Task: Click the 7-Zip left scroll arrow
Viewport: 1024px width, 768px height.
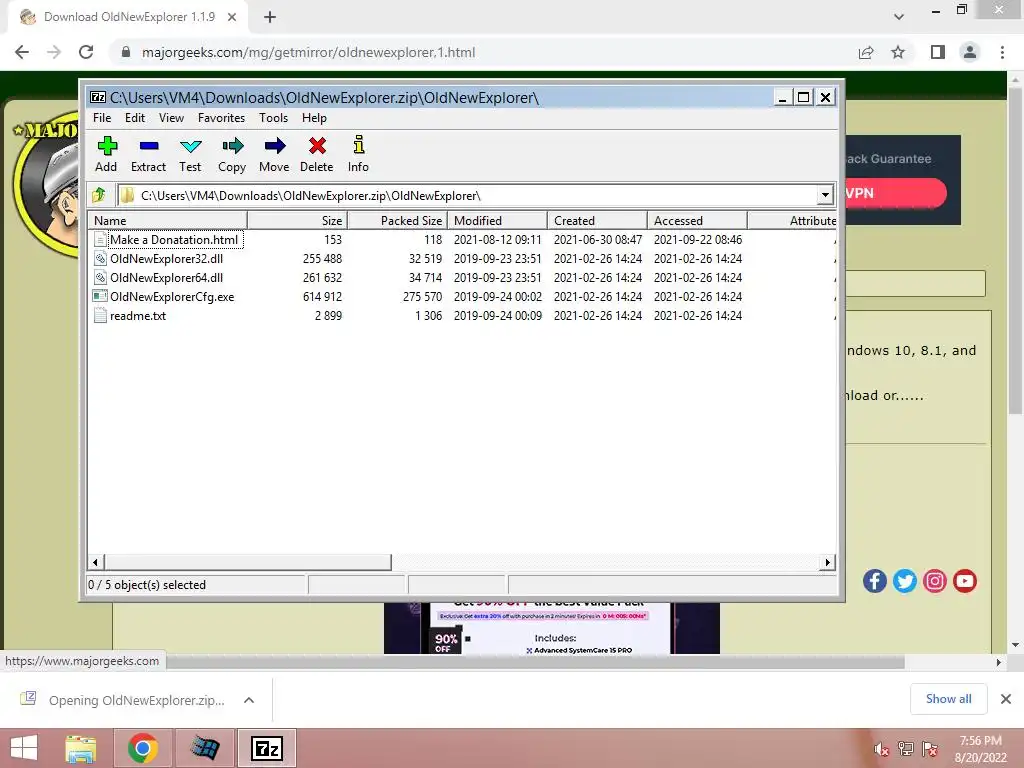Action: click(96, 562)
